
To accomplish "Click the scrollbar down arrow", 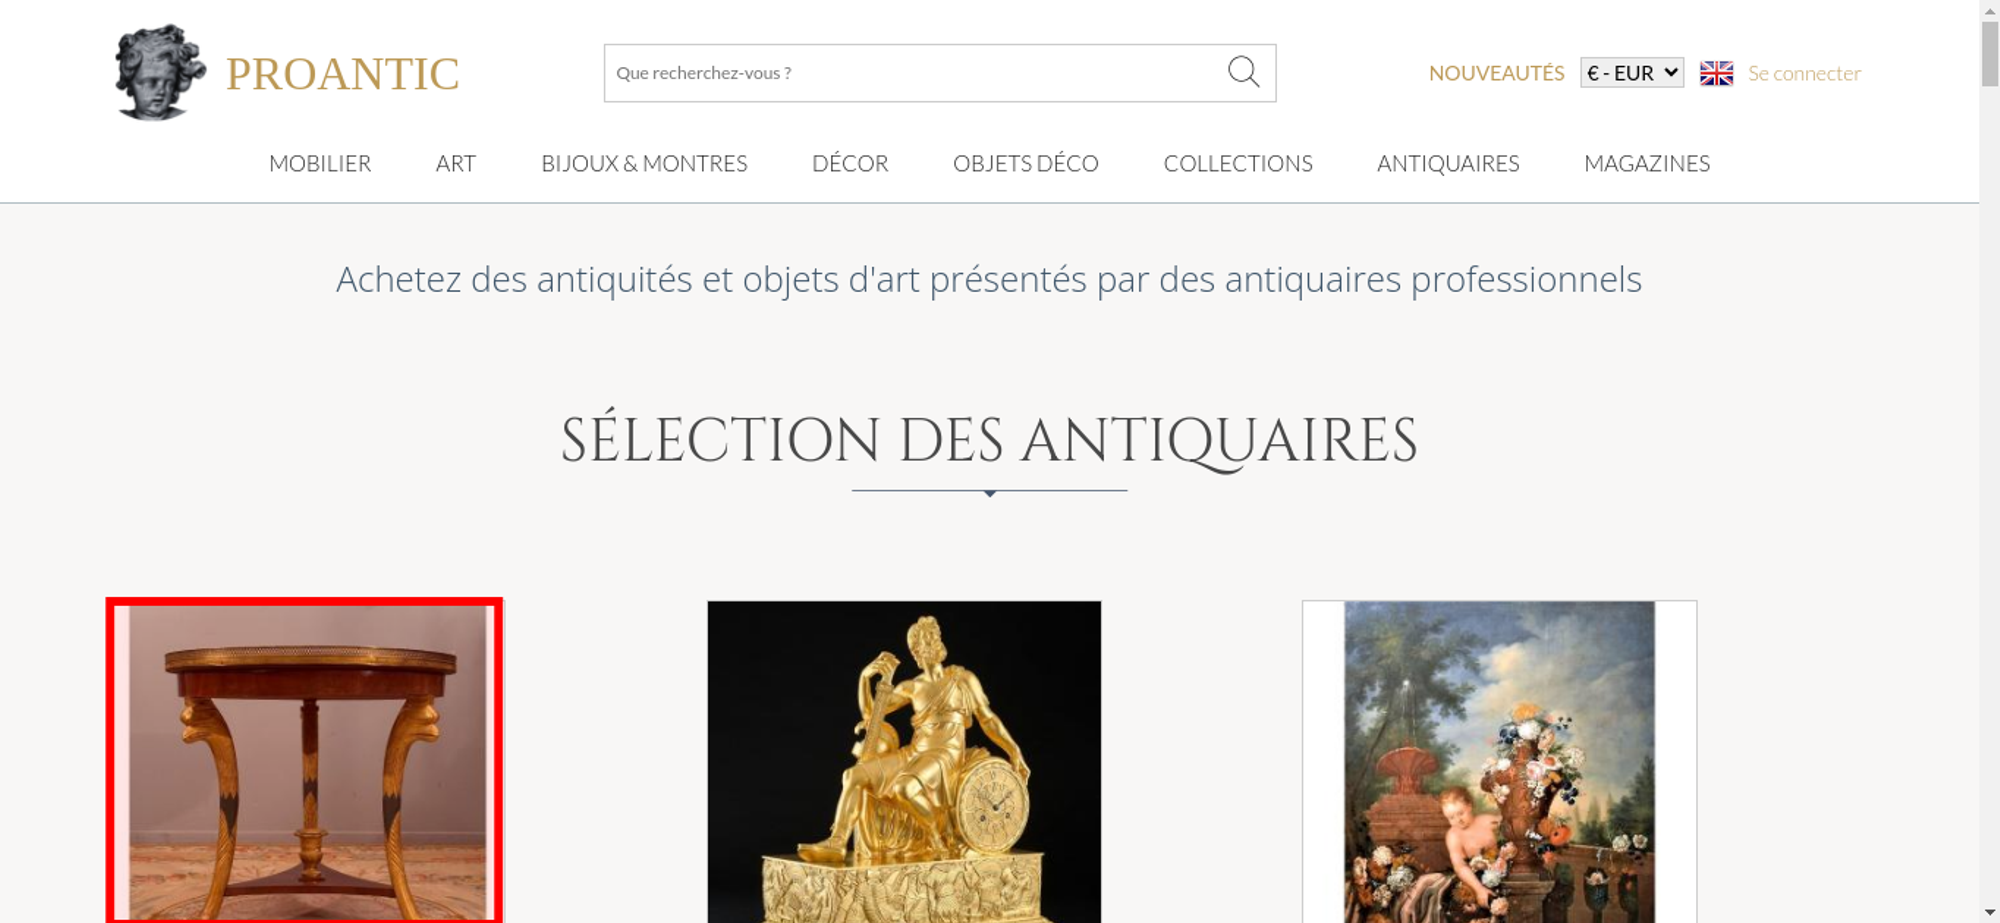I will coord(1990,913).
